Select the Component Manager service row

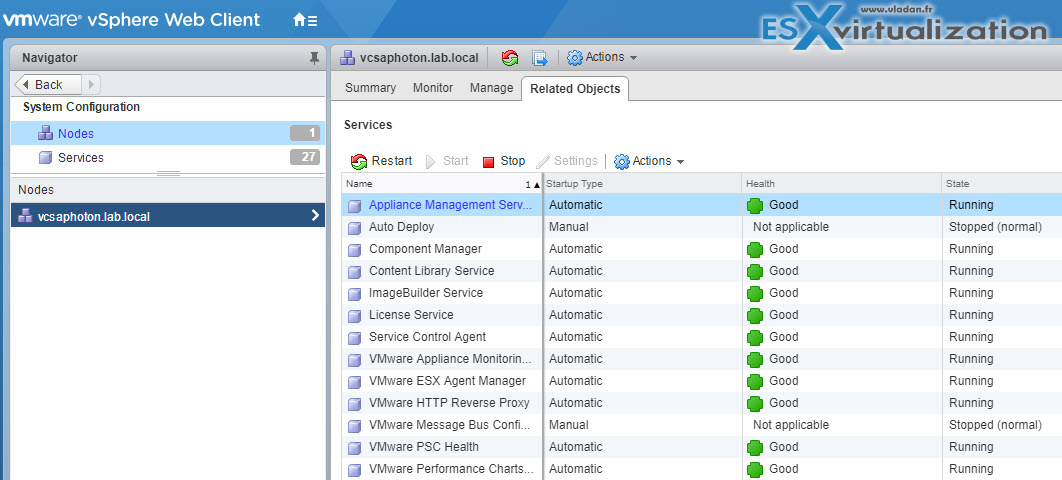click(x=702, y=249)
